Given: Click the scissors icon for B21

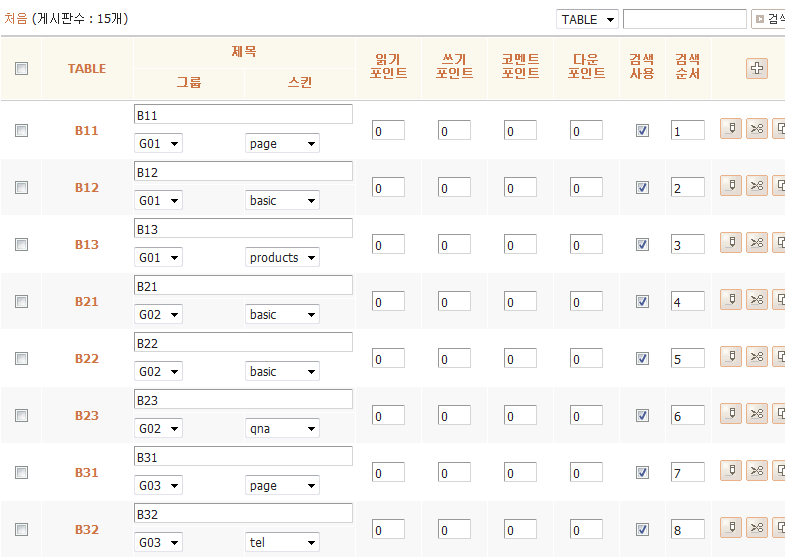Looking at the screenshot, I should [x=757, y=300].
